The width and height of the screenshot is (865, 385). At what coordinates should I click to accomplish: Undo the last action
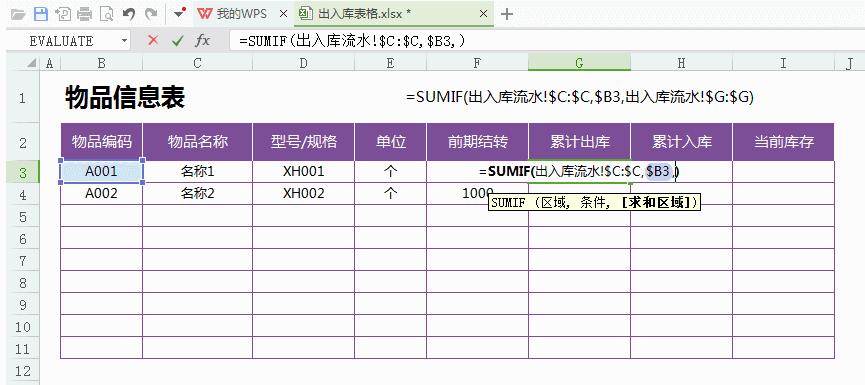coord(129,14)
